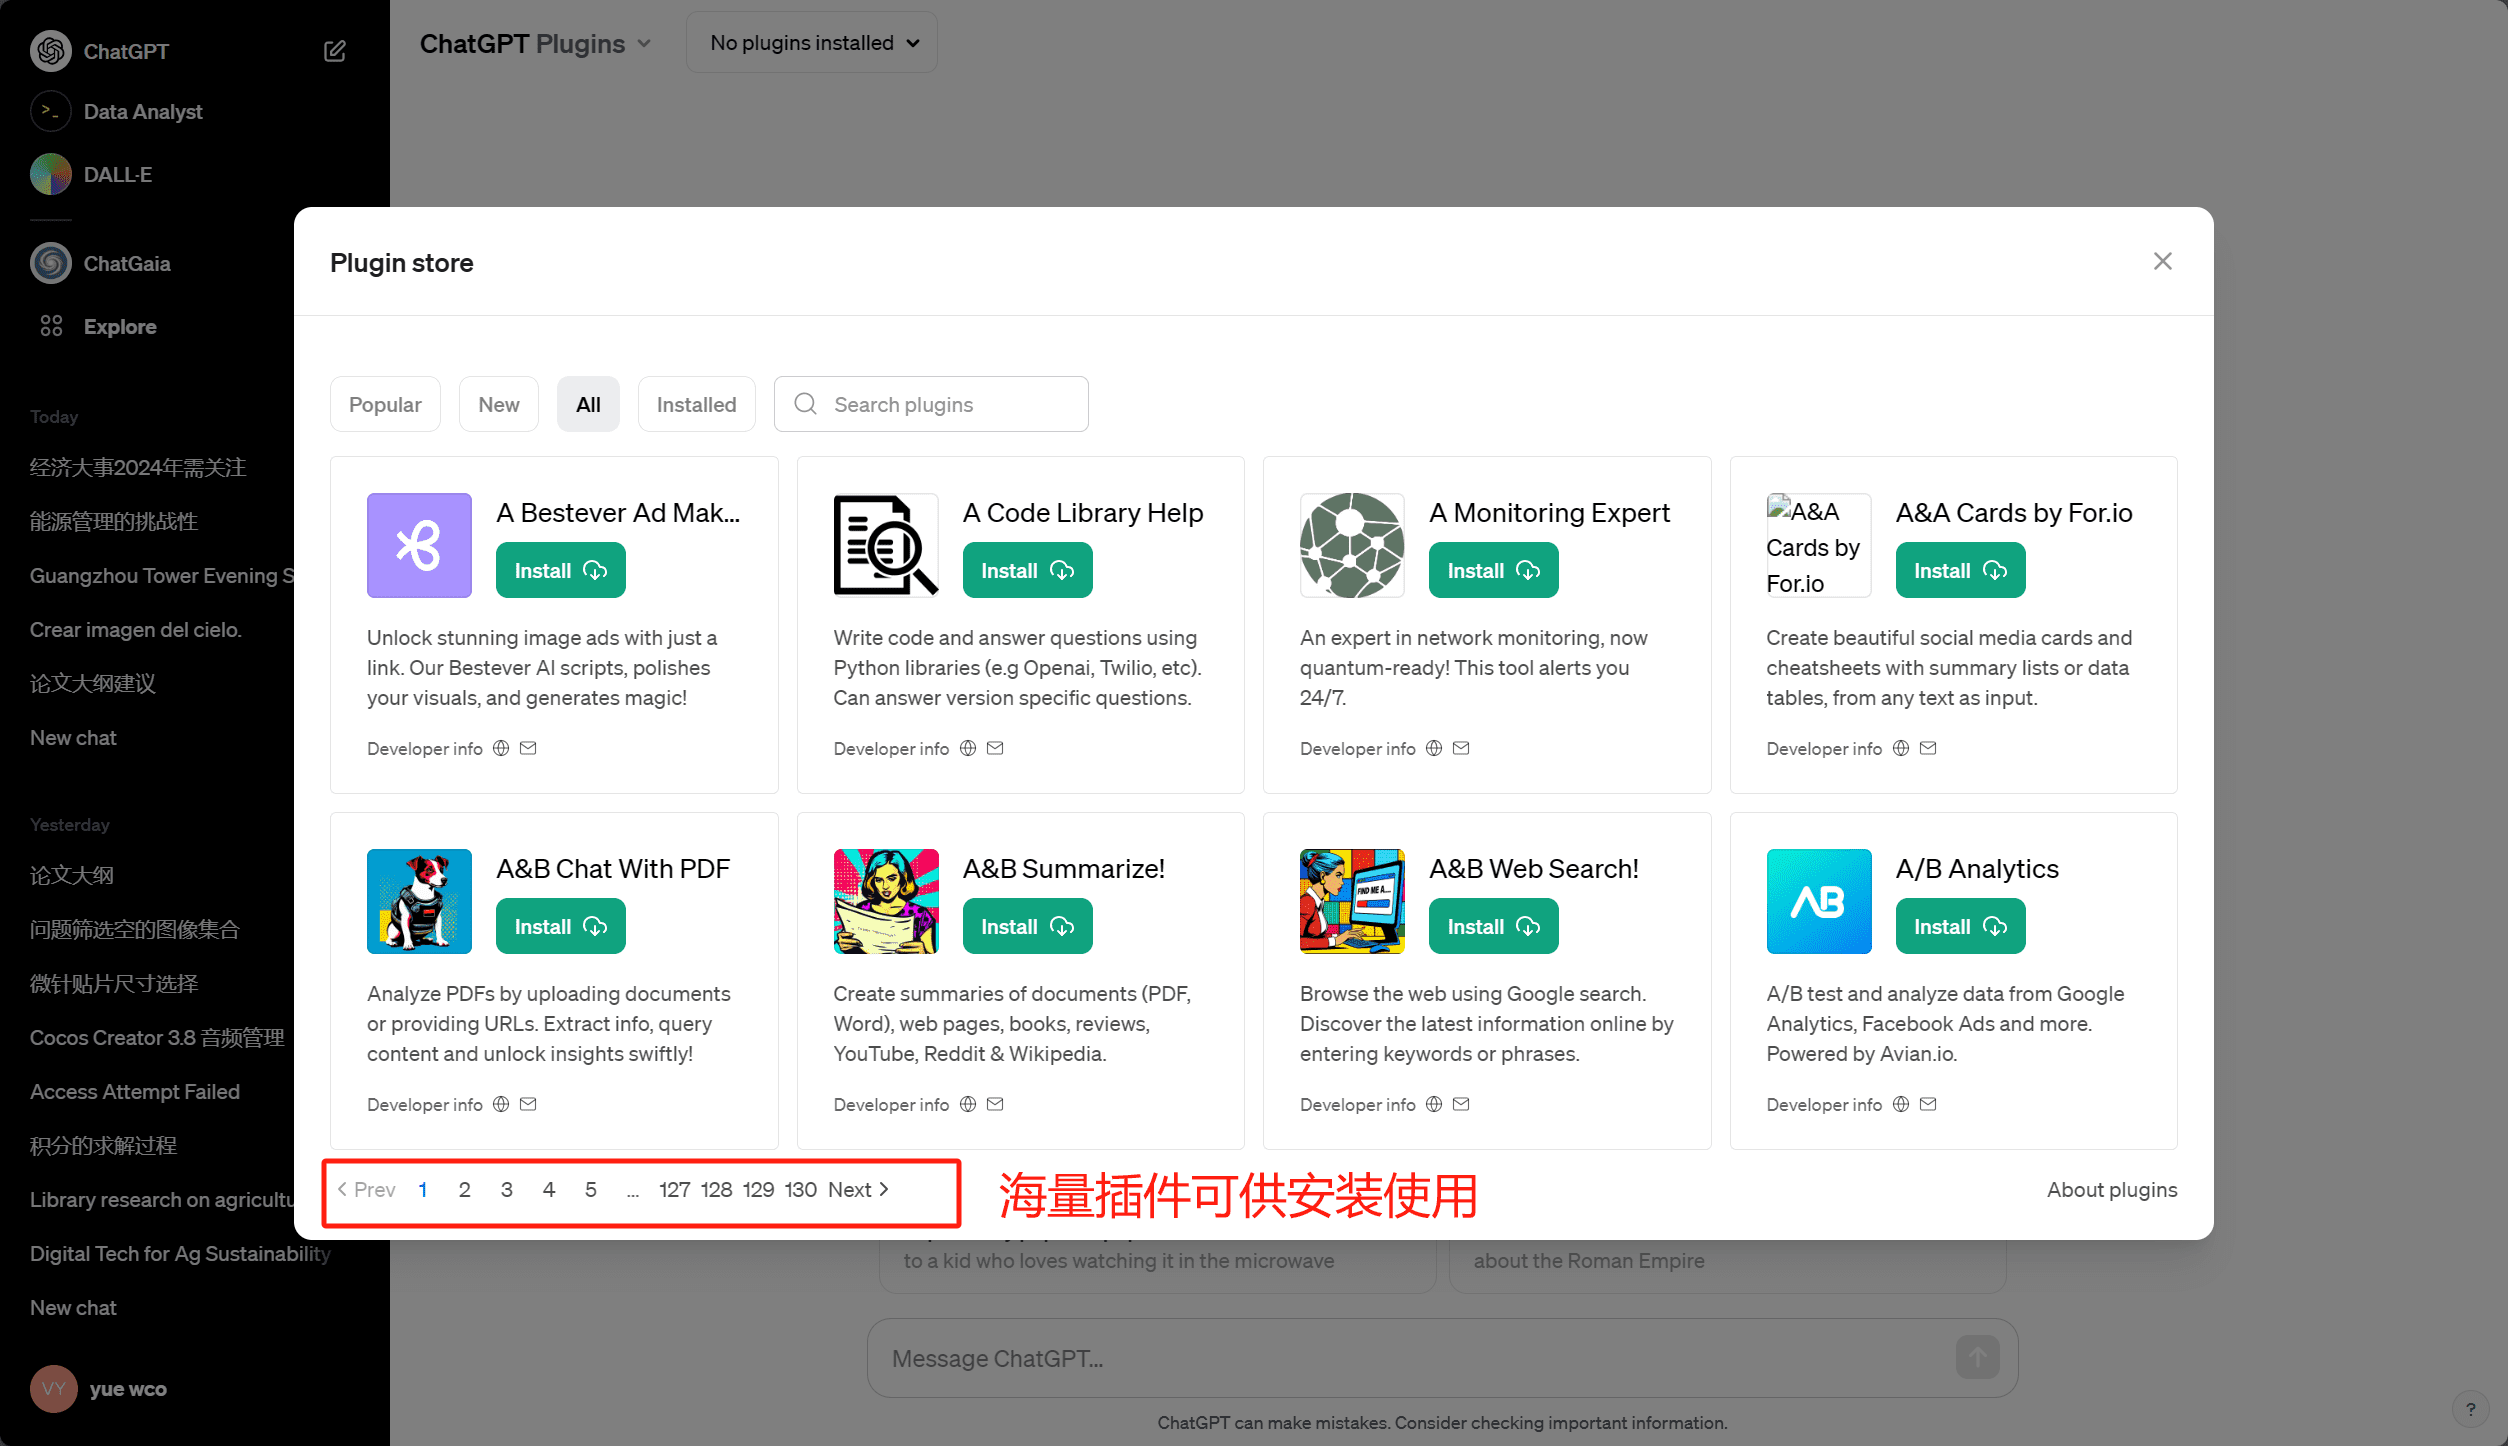Click the new chat compose icon
This screenshot has width=2508, height=1446.
335,51
